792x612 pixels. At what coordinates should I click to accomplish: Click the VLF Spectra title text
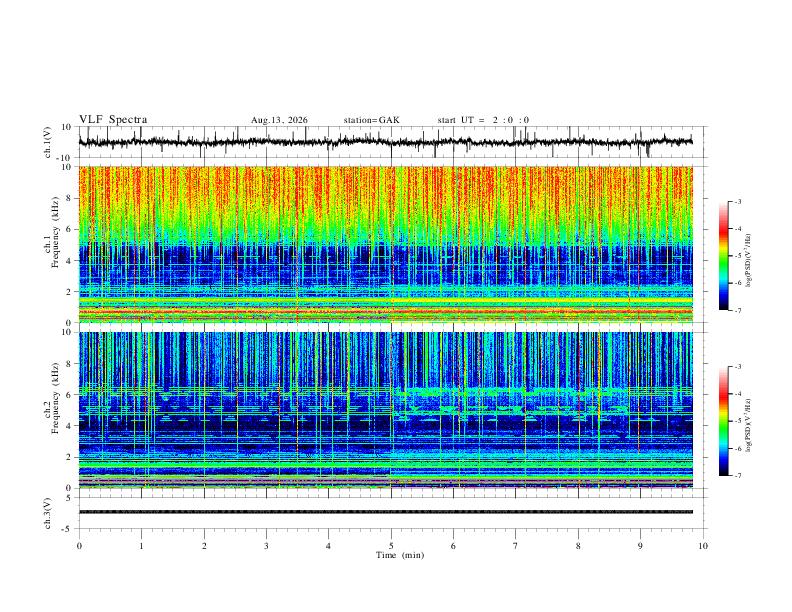point(113,120)
